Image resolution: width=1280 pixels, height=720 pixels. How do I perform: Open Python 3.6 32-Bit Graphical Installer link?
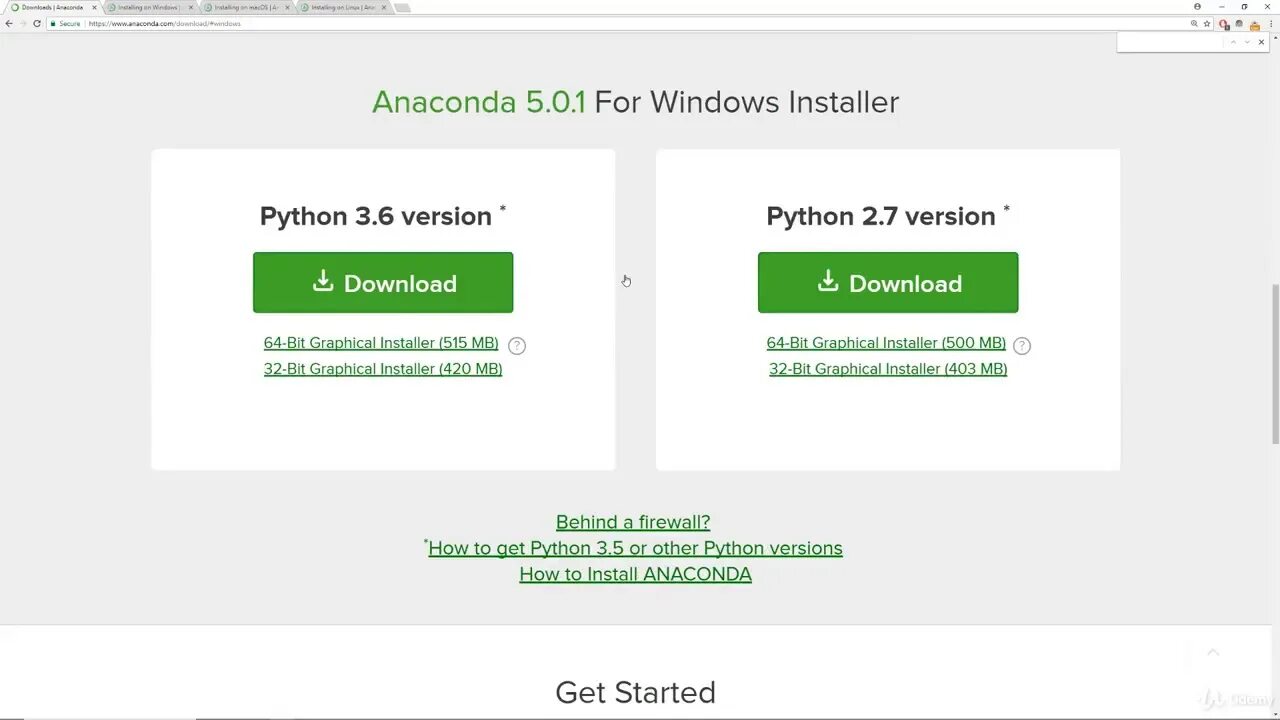tap(383, 369)
